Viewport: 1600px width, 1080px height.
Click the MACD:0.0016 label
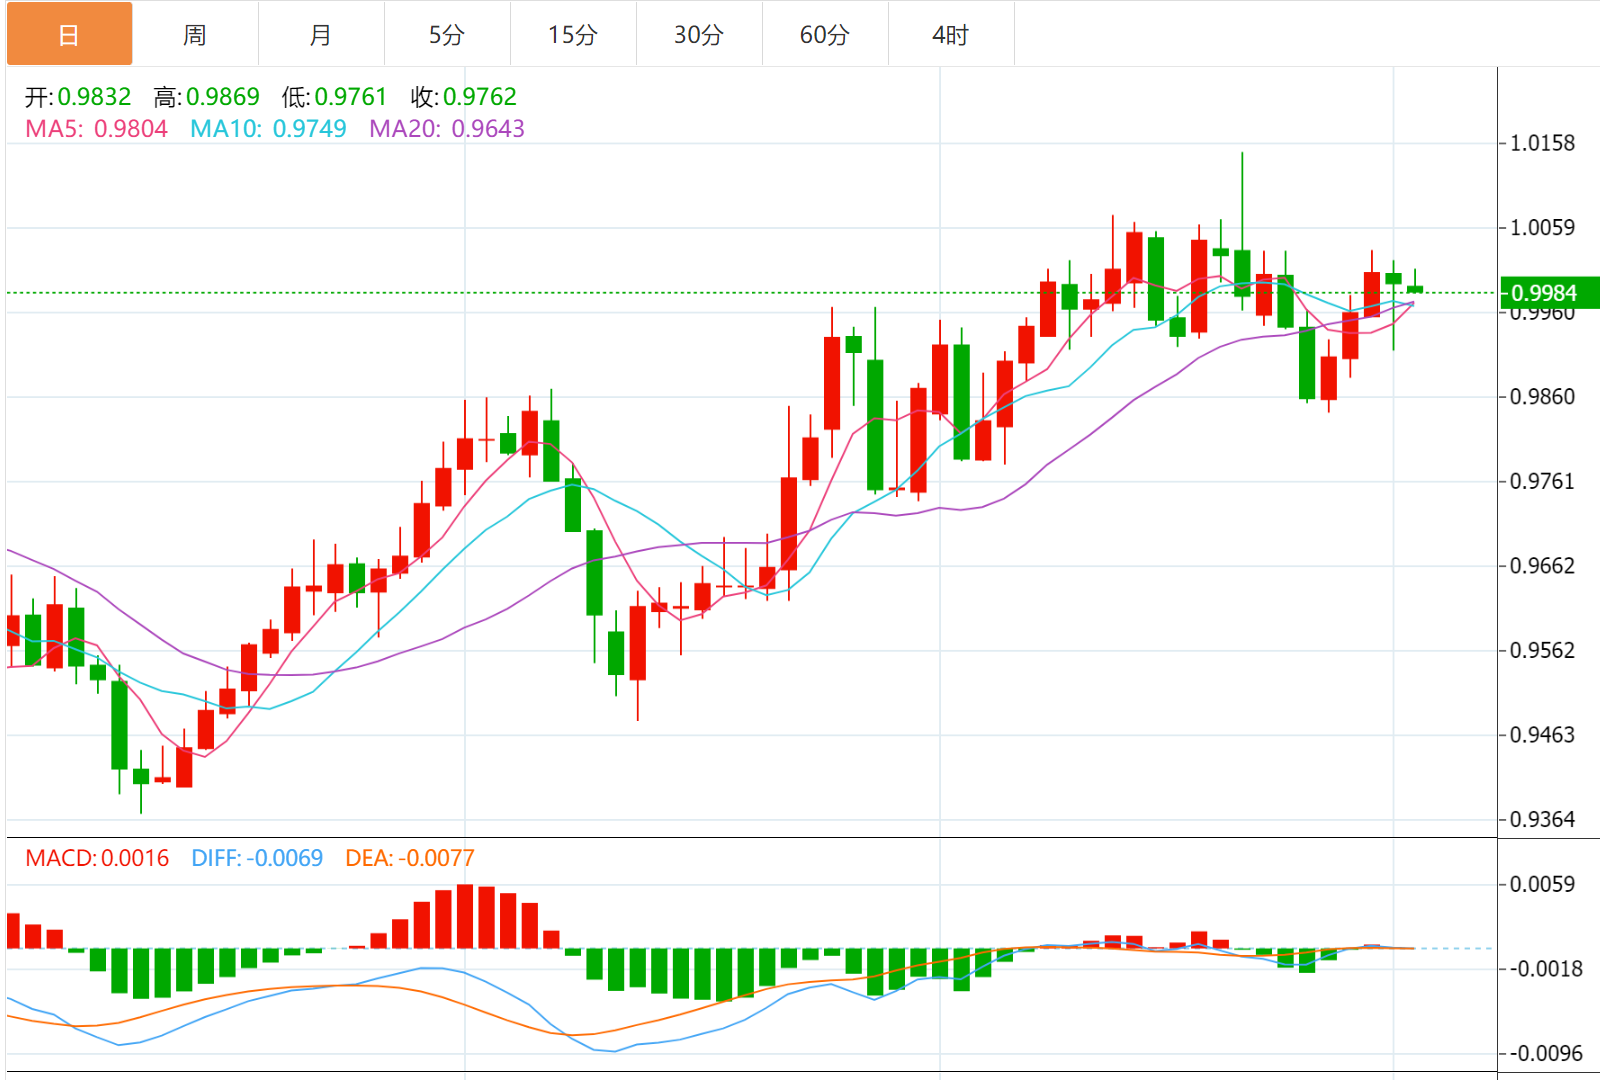[97, 858]
